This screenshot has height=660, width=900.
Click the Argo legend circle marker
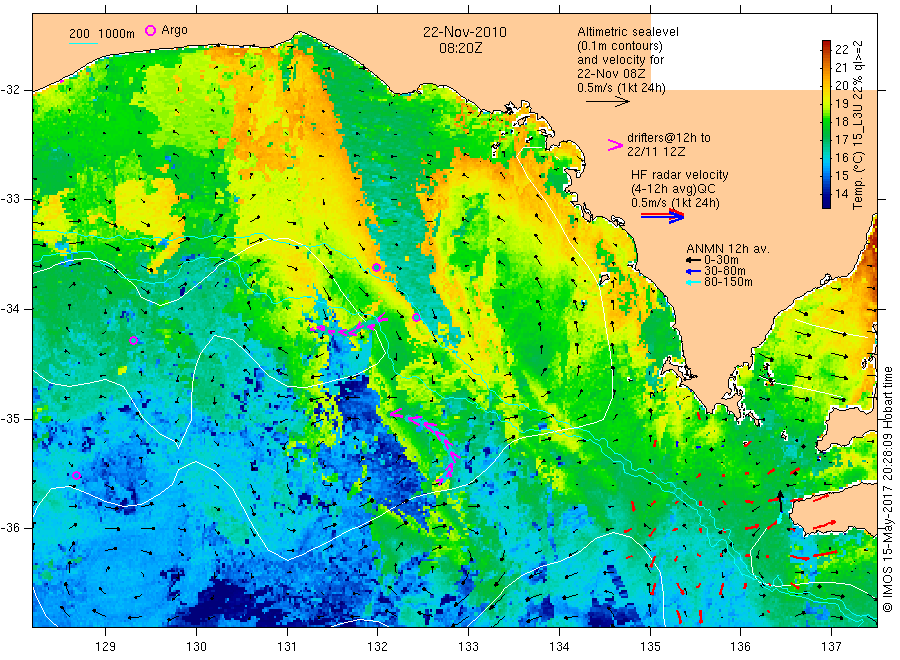(x=150, y=30)
